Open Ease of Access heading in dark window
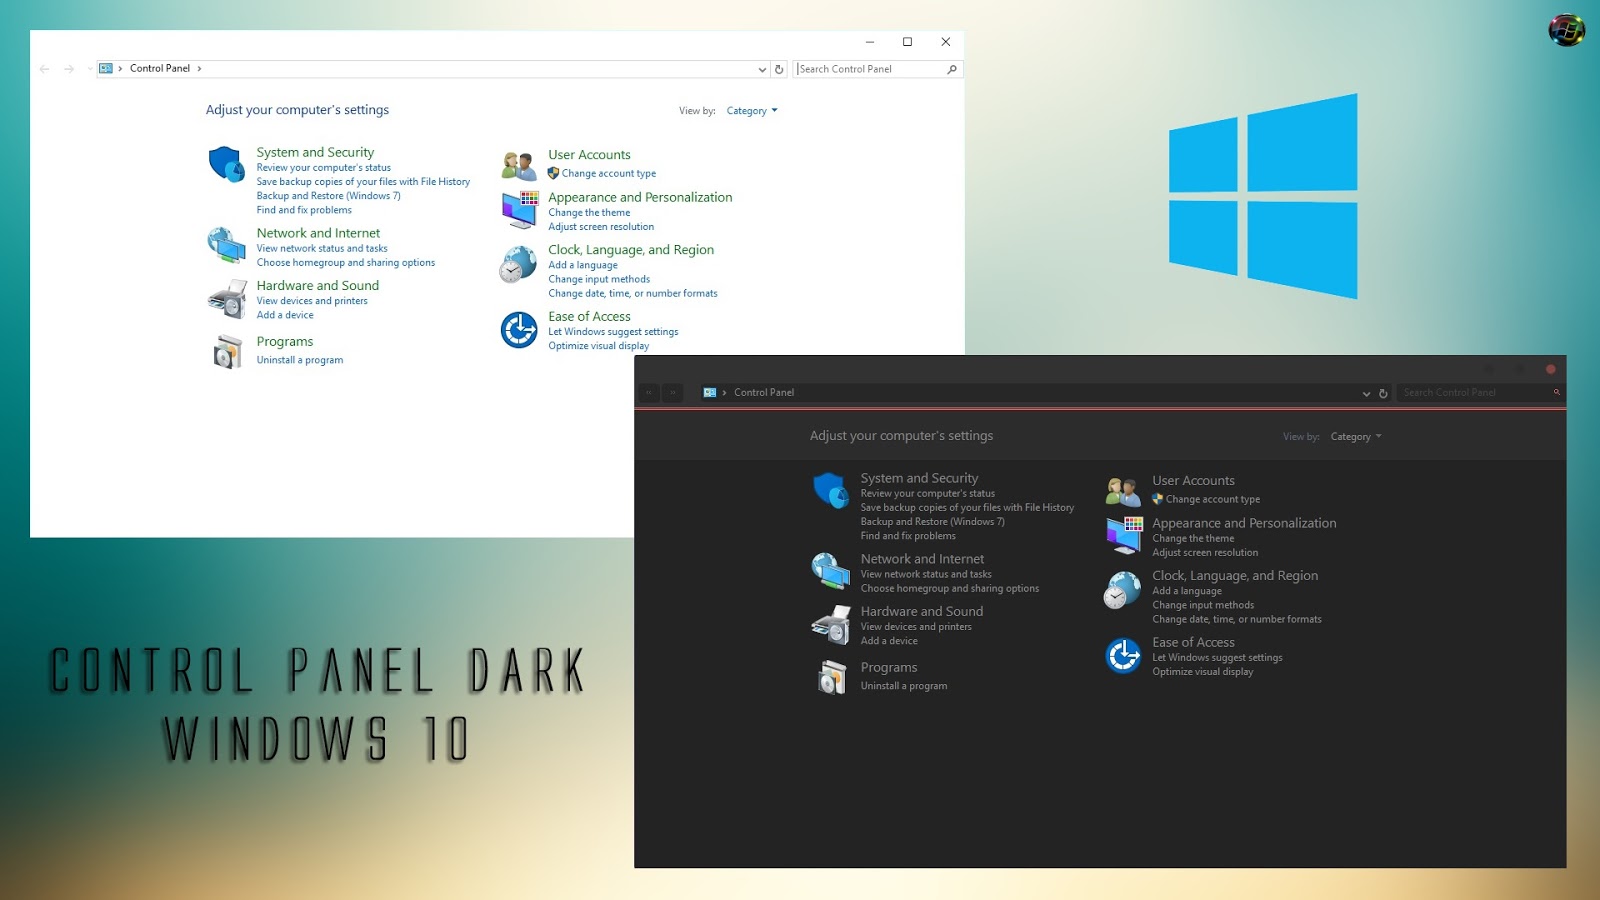The image size is (1600, 900). [1193, 642]
